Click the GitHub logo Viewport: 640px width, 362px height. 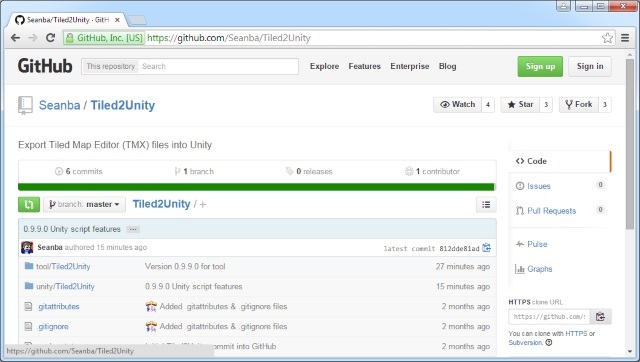[x=45, y=66]
